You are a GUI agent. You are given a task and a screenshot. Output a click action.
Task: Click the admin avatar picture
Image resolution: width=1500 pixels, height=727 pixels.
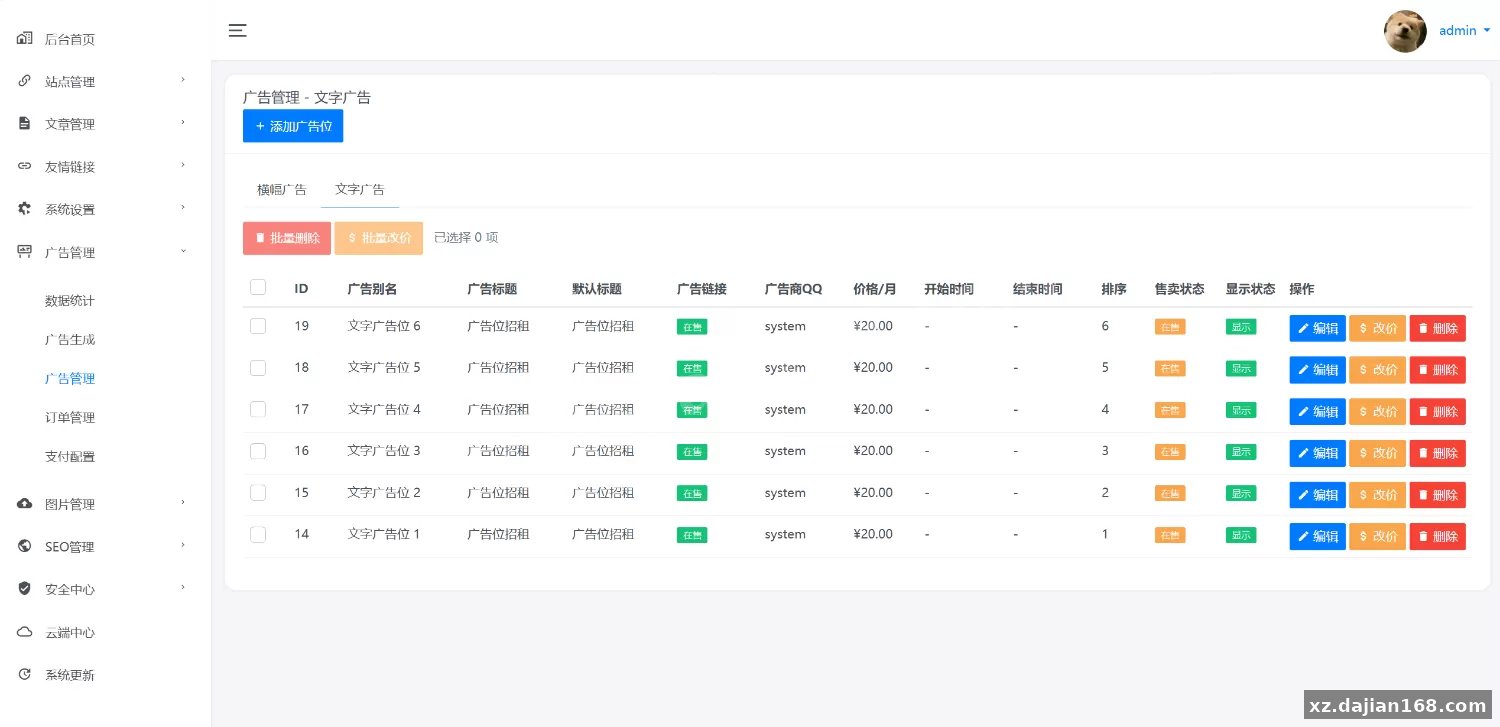tap(1405, 31)
